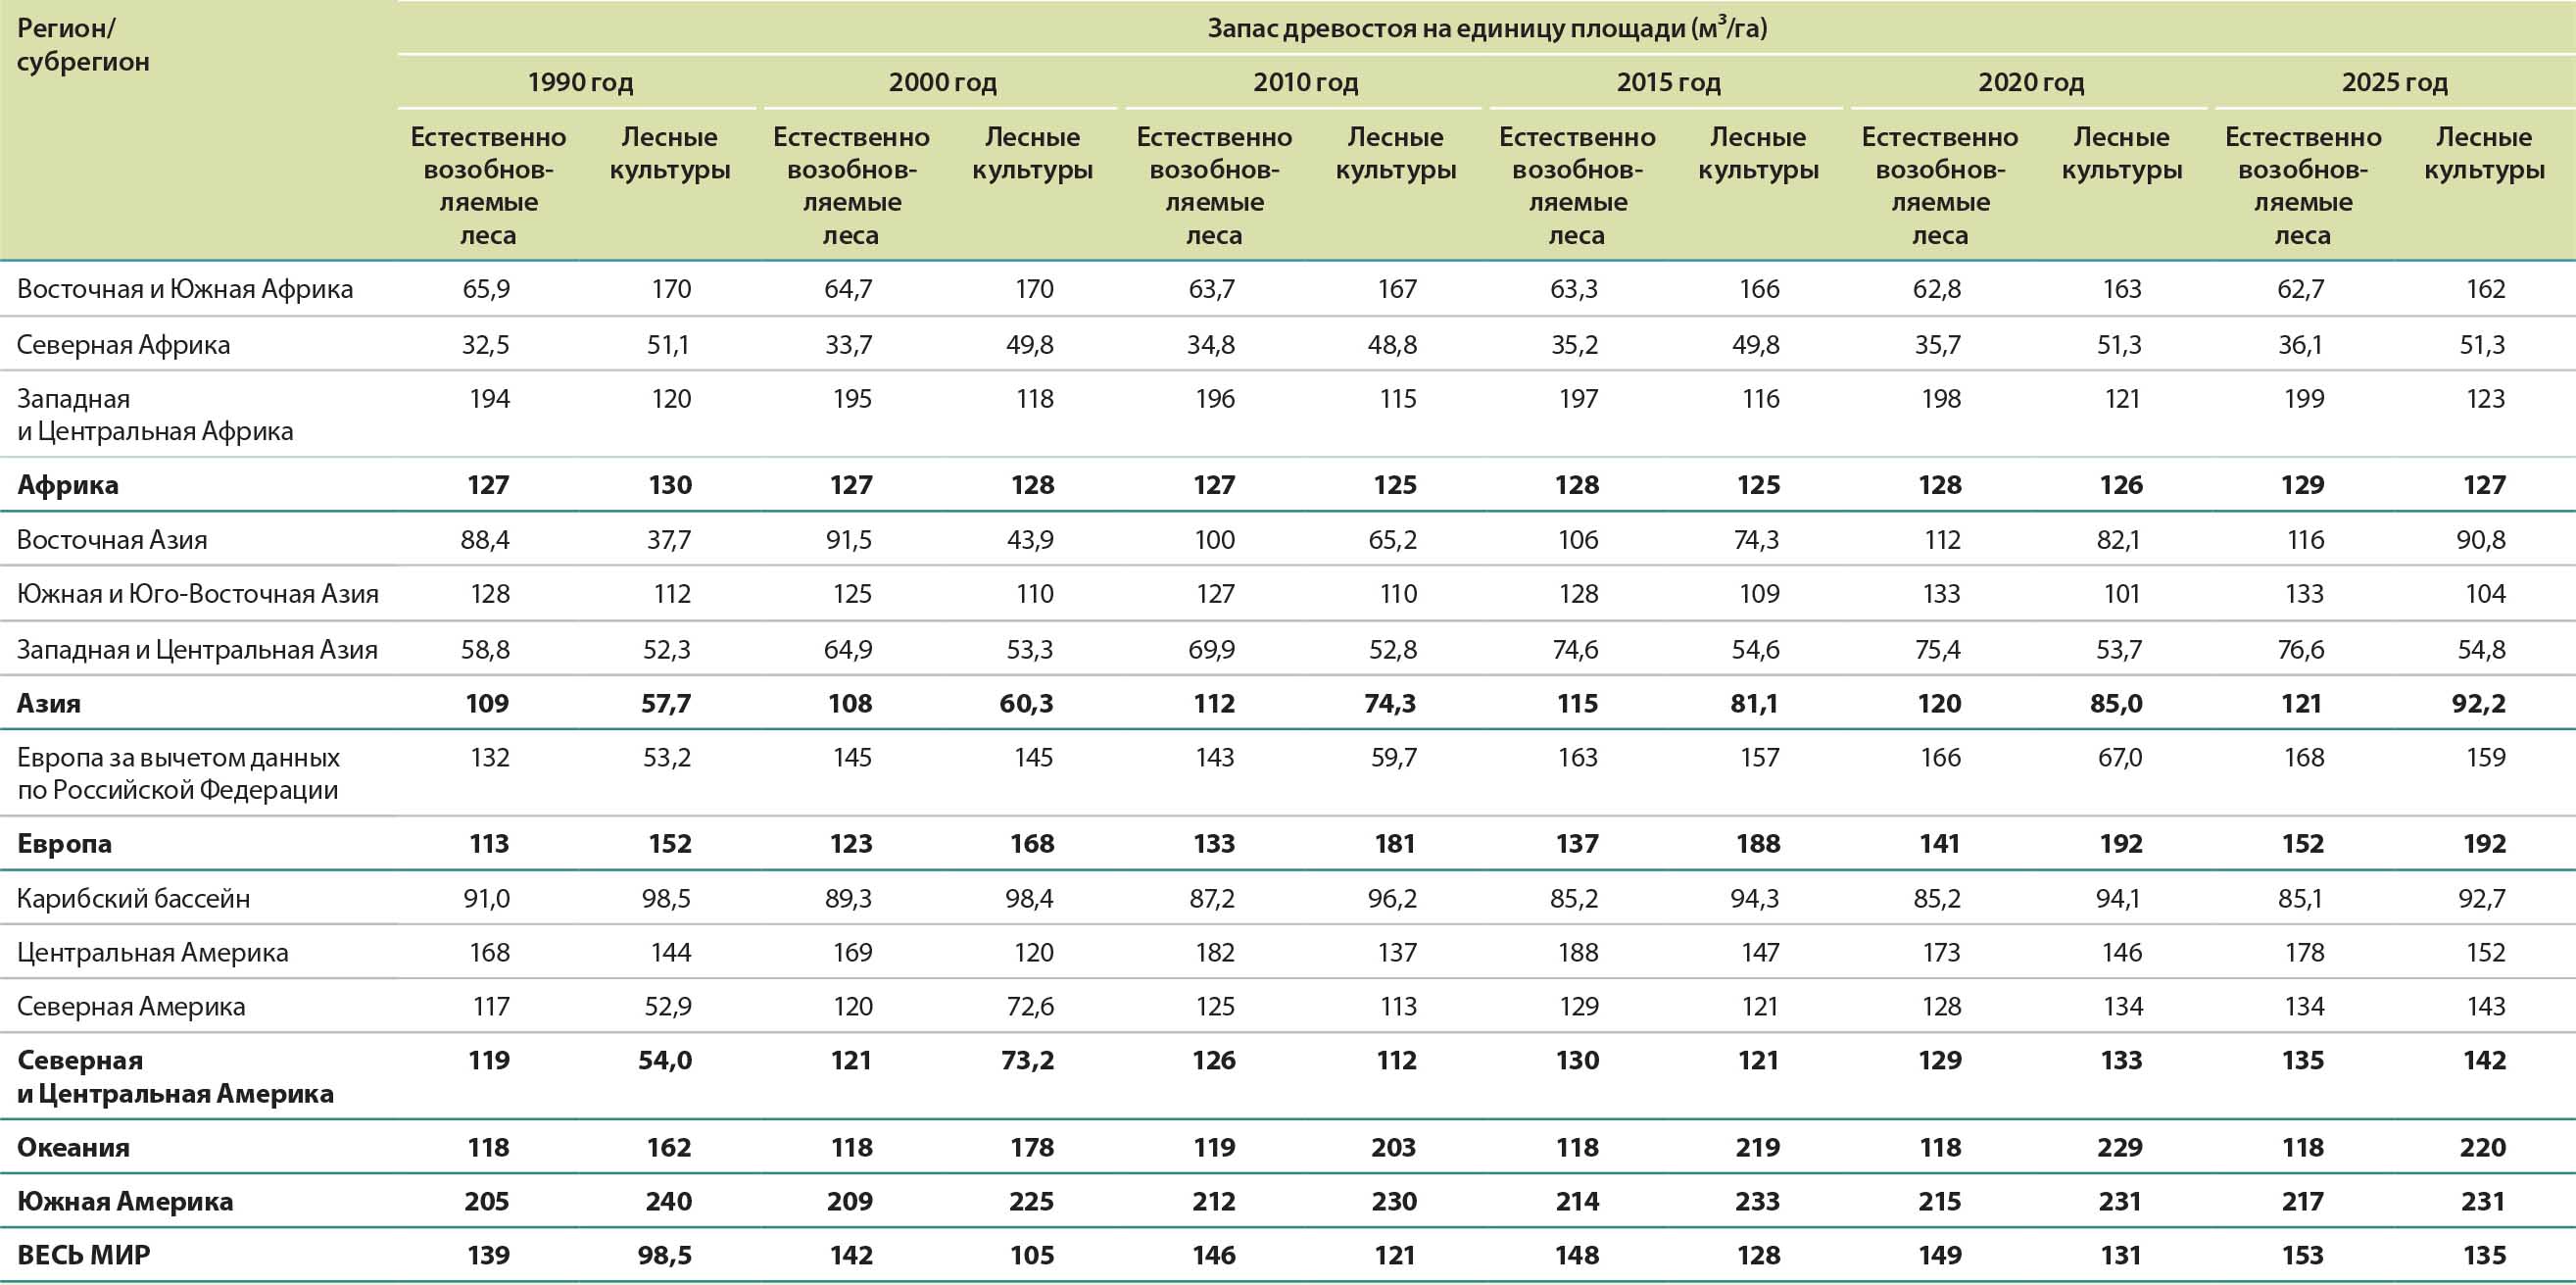The image size is (2576, 1285).
Task: Select the '1990 год' column group header
Action: (x=580, y=82)
